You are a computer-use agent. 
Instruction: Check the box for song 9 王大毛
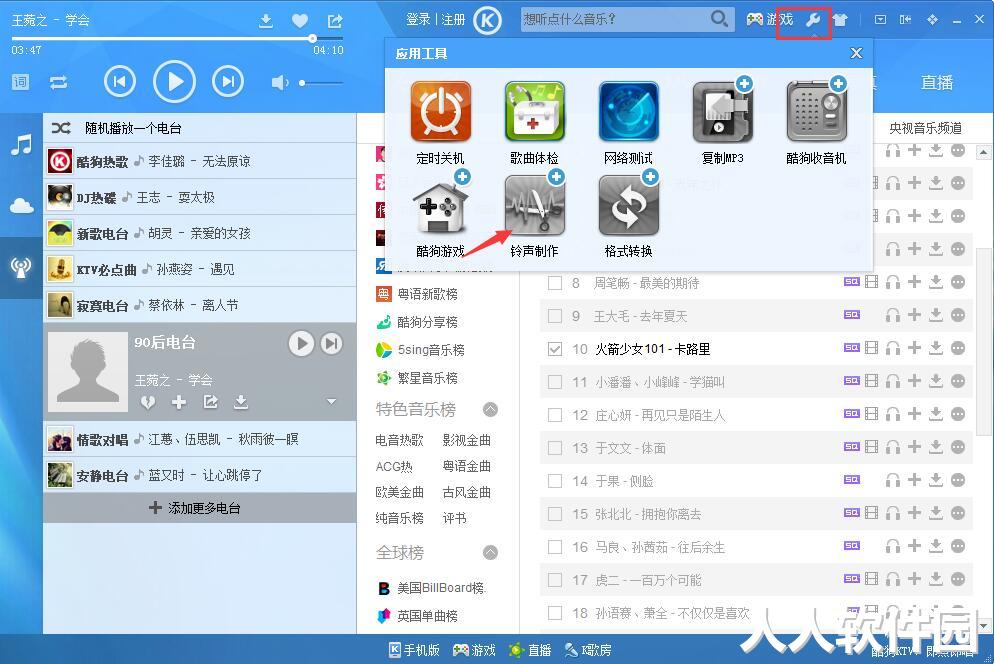pos(555,316)
